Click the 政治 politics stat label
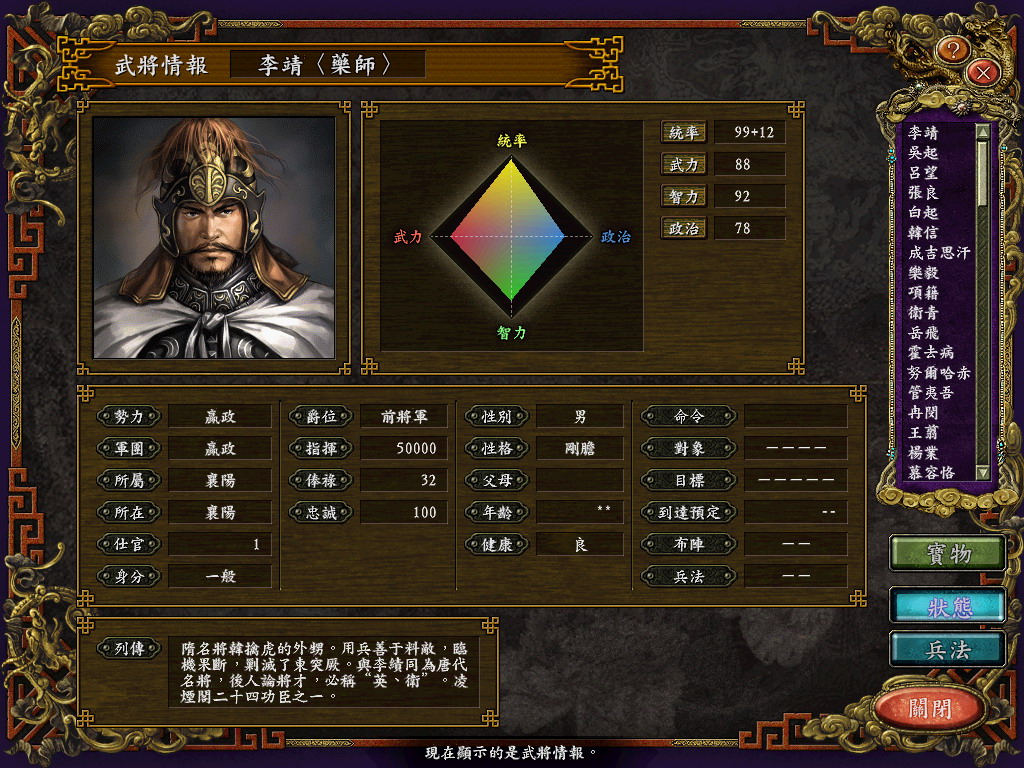The width and height of the screenshot is (1024, 768). pyautogui.click(x=683, y=229)
